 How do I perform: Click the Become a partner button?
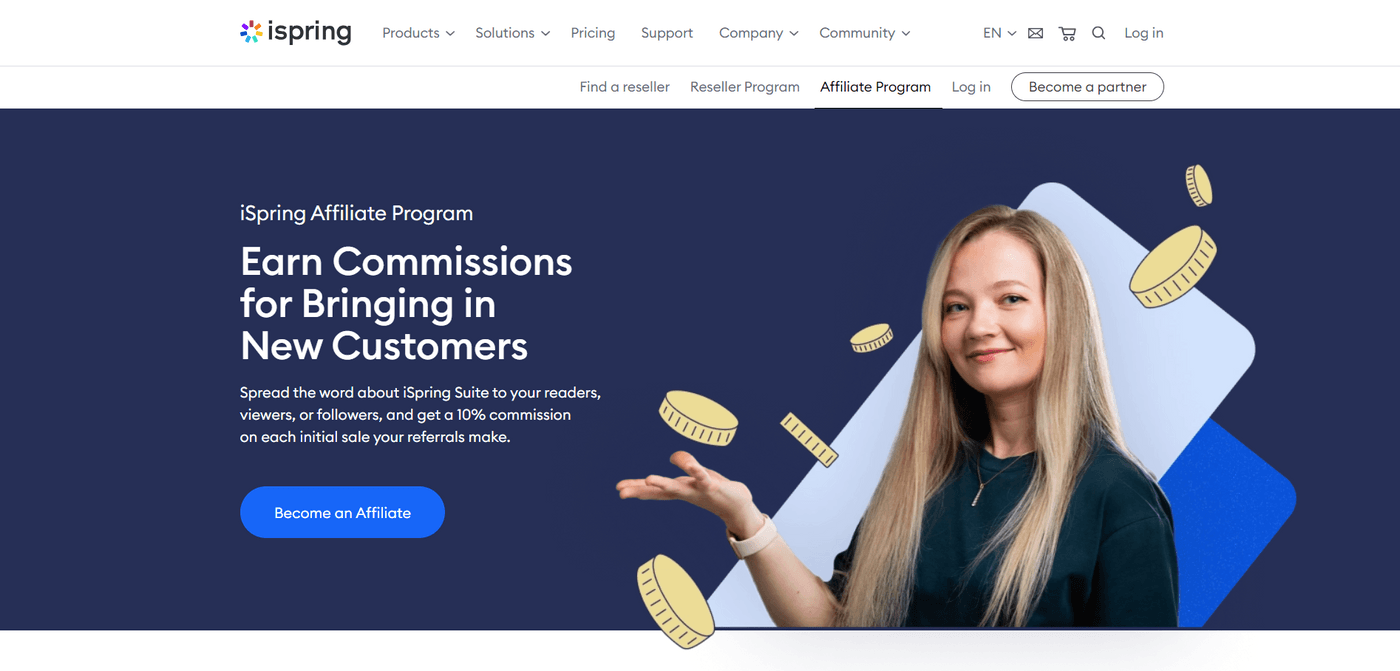tap(1087, 87)
